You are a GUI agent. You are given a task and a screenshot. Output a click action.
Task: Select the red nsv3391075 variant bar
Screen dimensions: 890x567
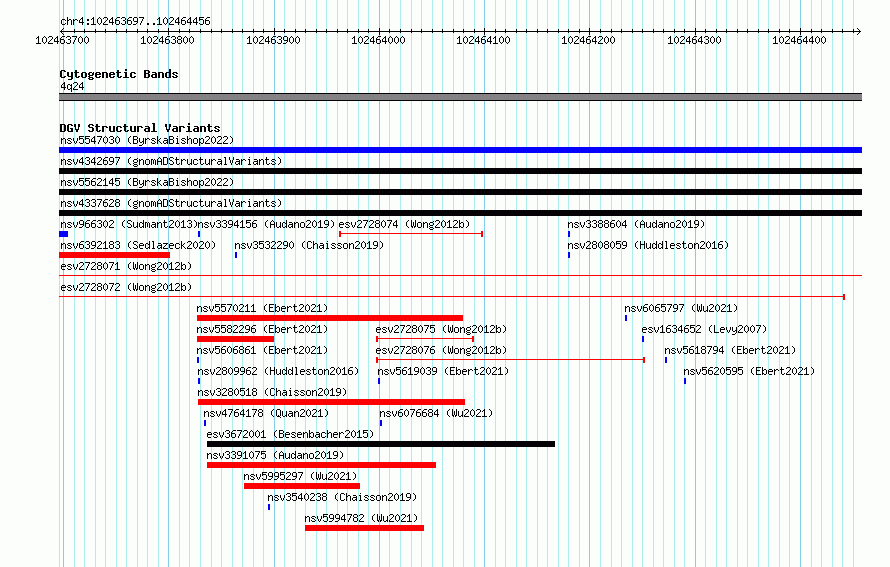321,465
